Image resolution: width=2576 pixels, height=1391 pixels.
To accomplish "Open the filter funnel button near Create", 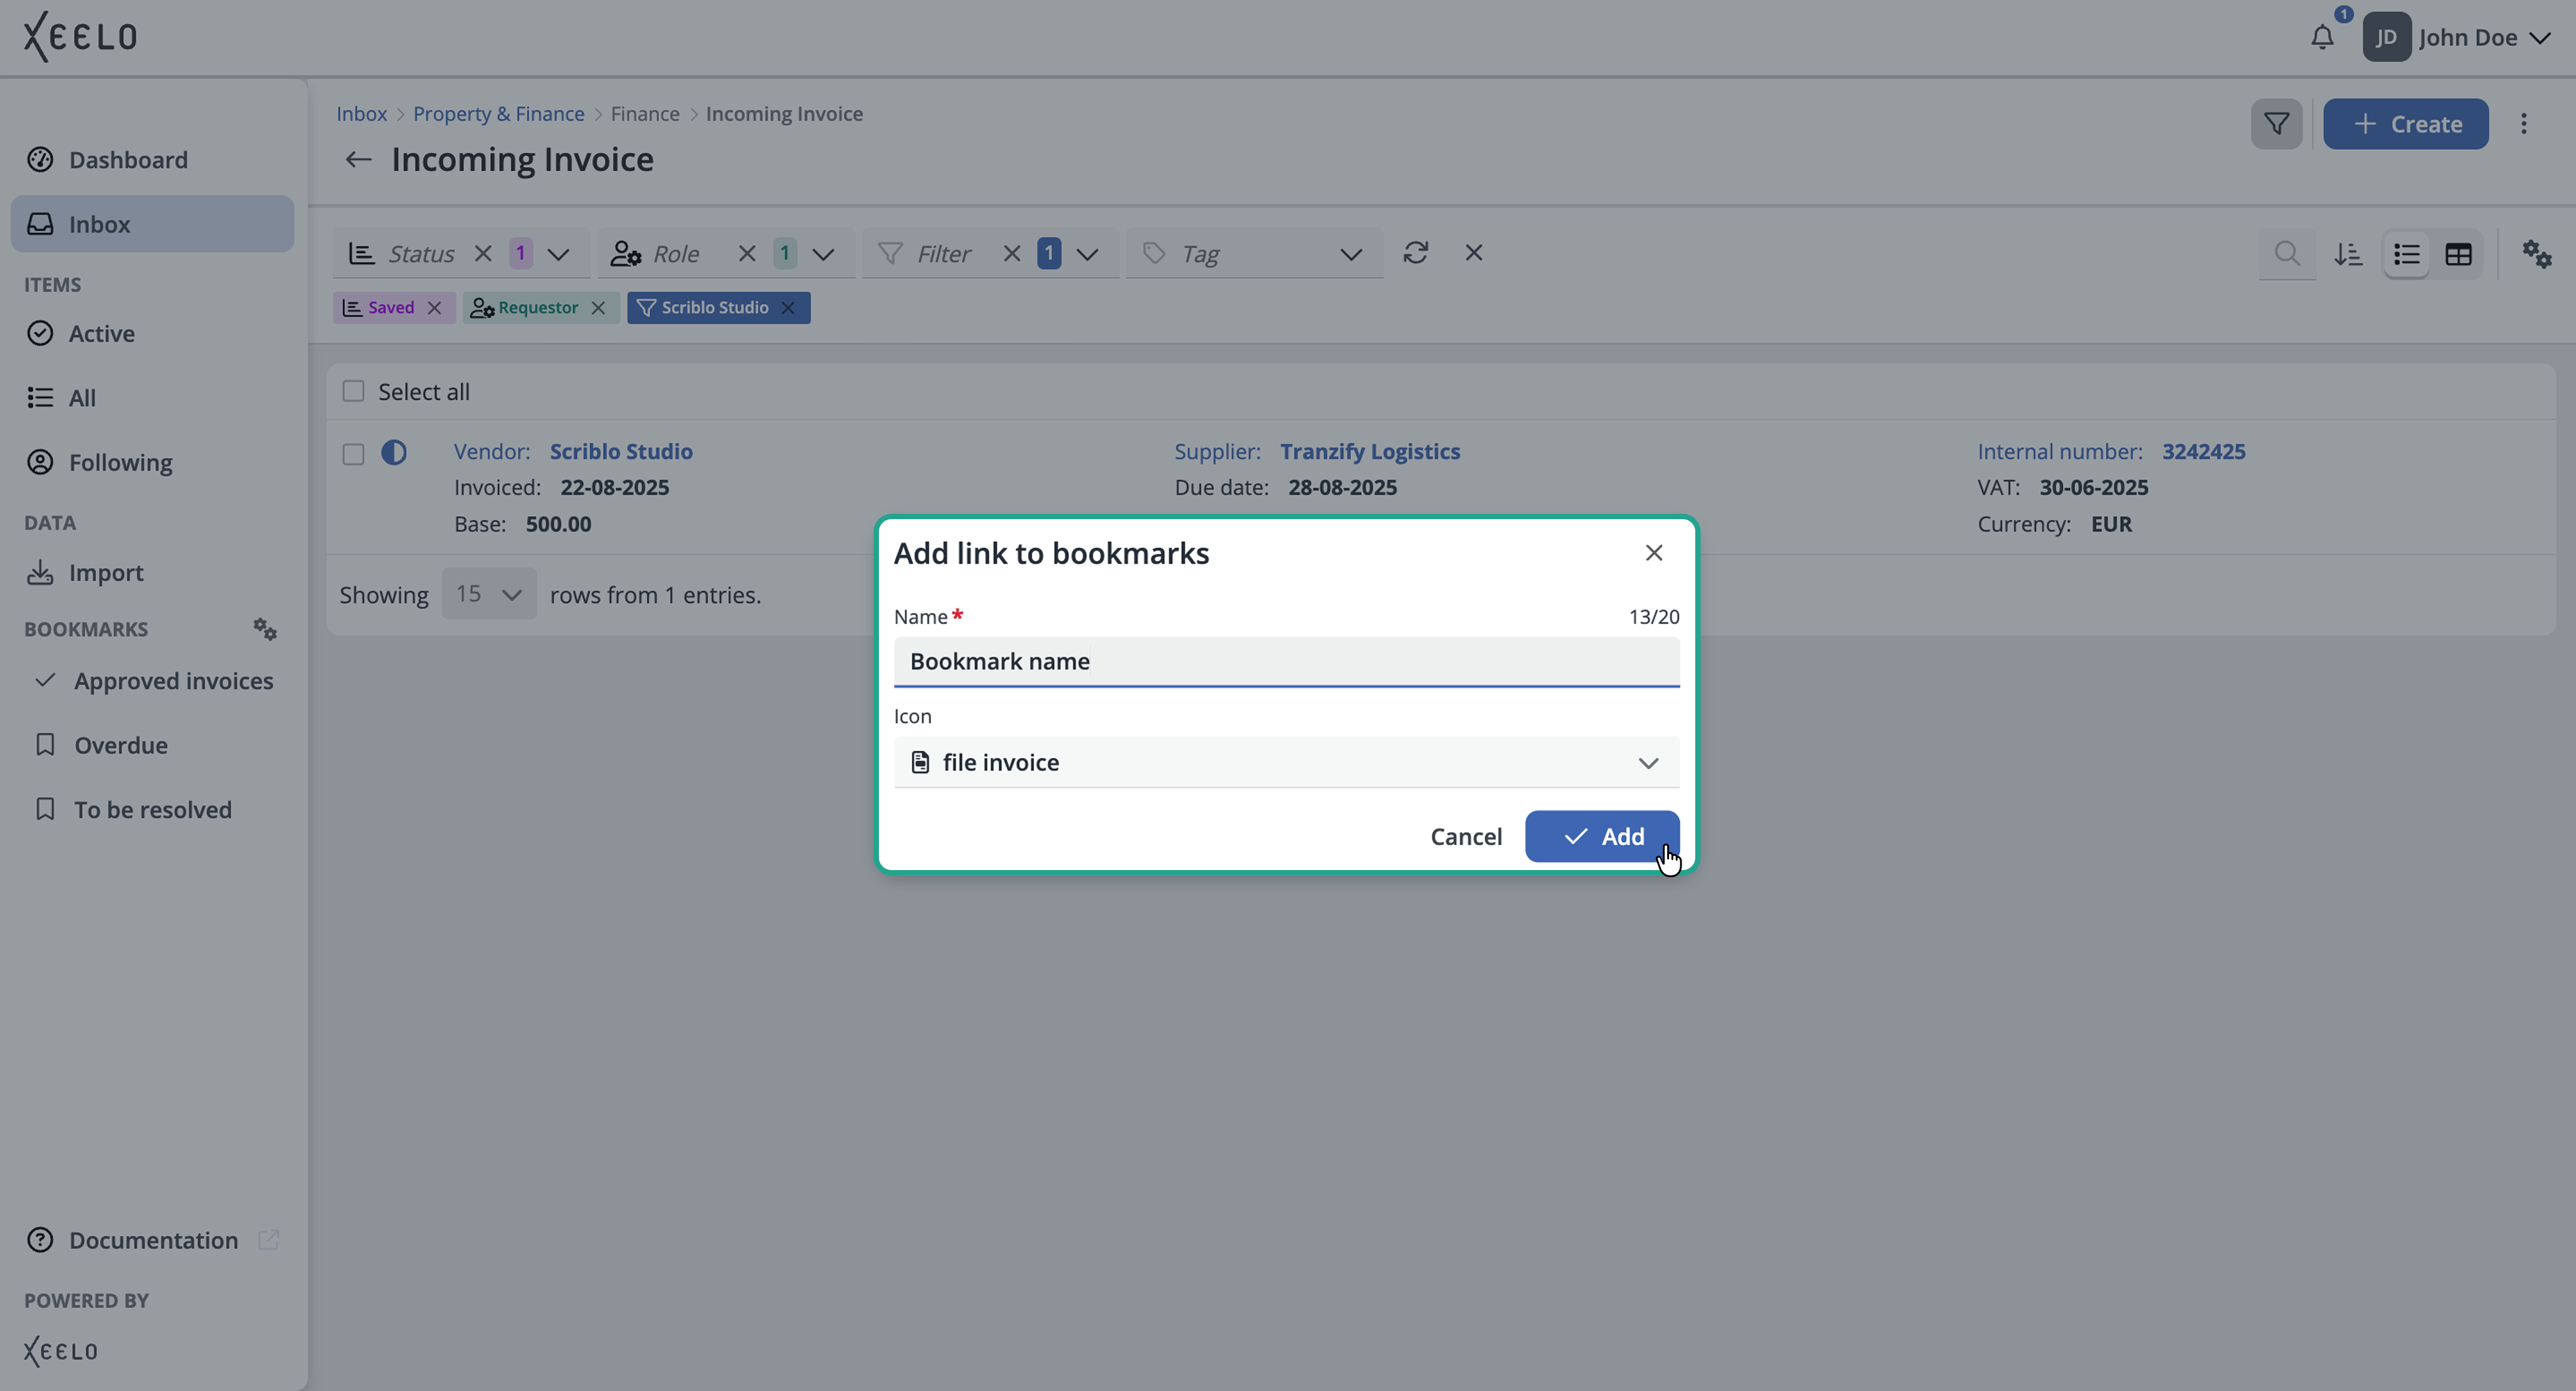I will pyautogui.click(x=2276, y=124).
